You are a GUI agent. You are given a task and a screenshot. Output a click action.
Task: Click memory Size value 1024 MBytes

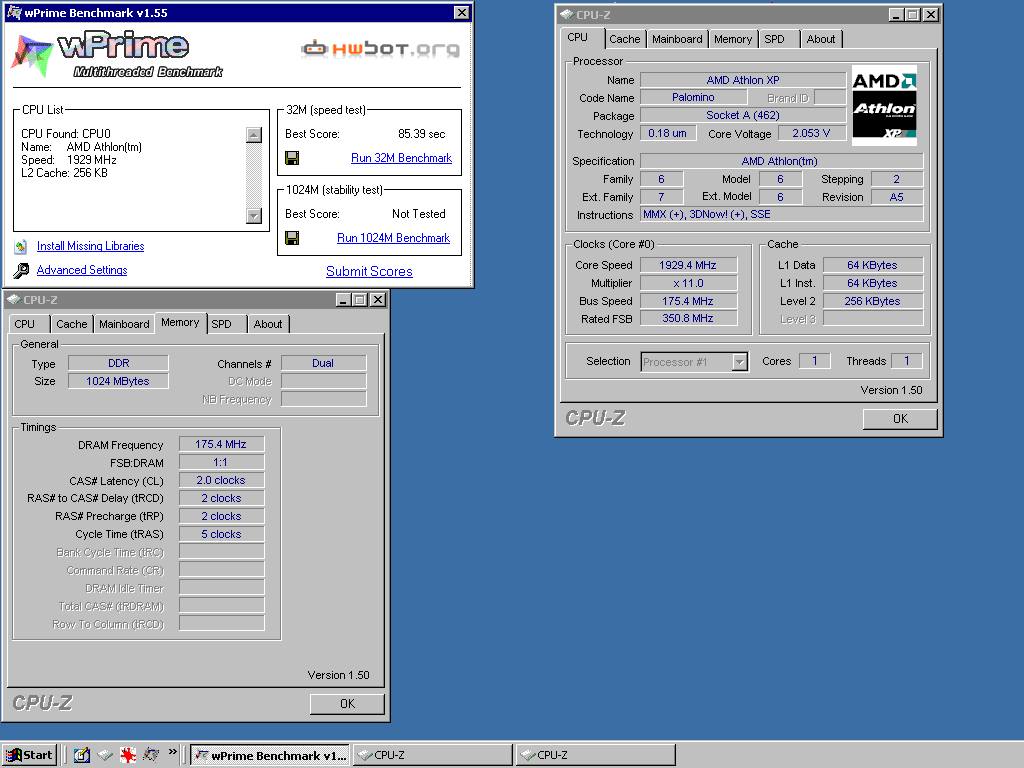pyautogui.click(x=118, y=381)
